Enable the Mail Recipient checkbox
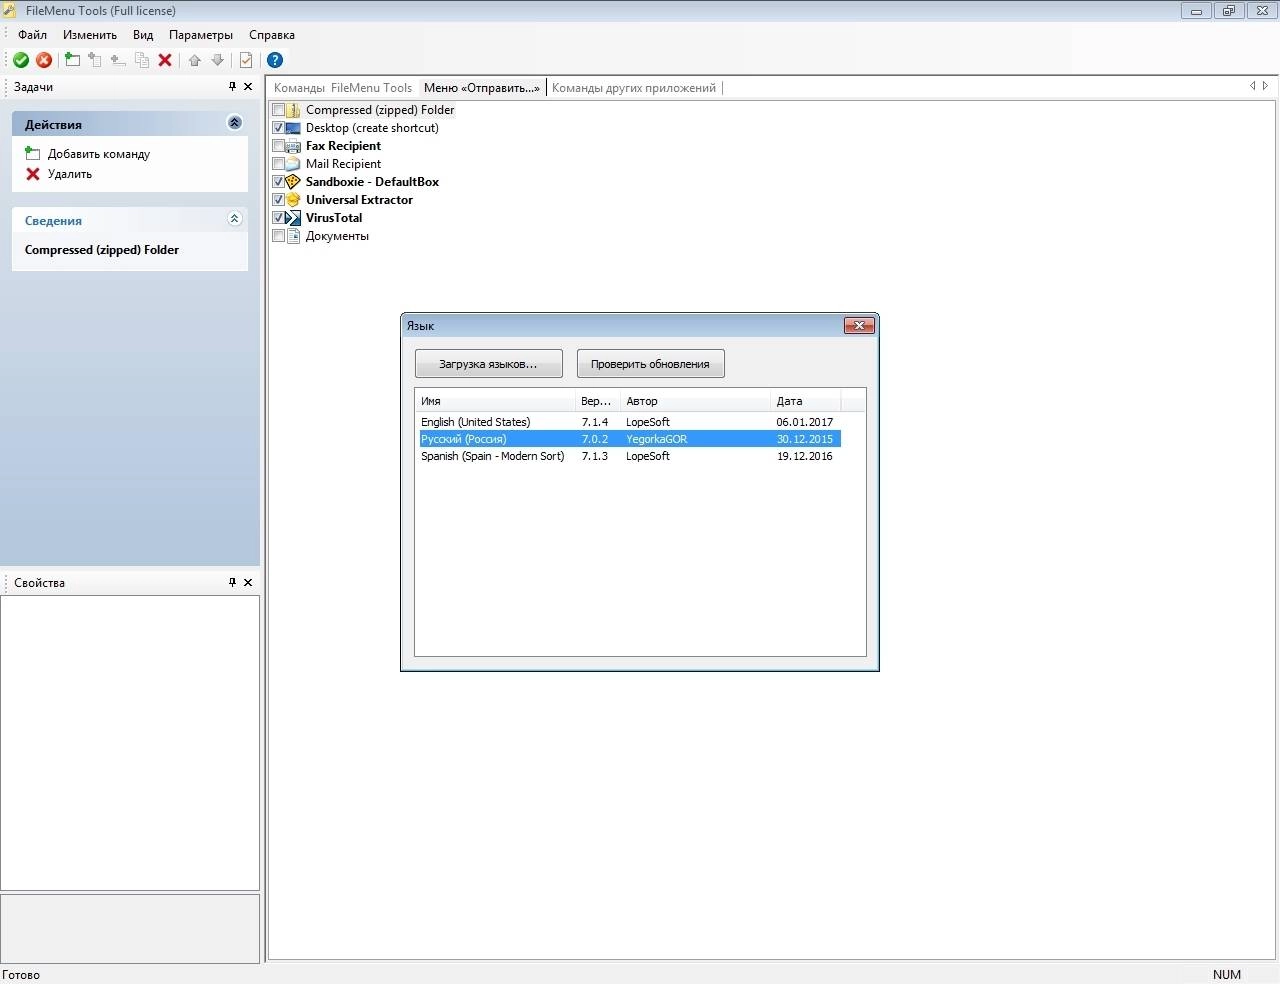Screen dimensions: 1280x984 (x=278, y=164)
